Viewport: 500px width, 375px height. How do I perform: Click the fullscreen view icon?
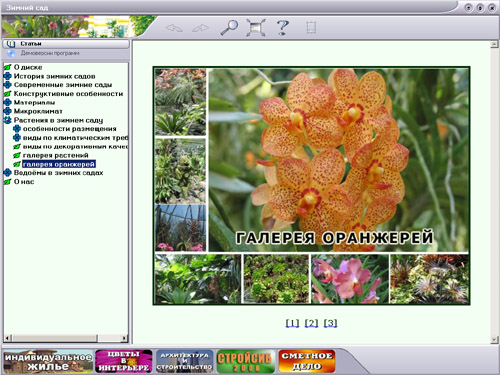point(256,27)
